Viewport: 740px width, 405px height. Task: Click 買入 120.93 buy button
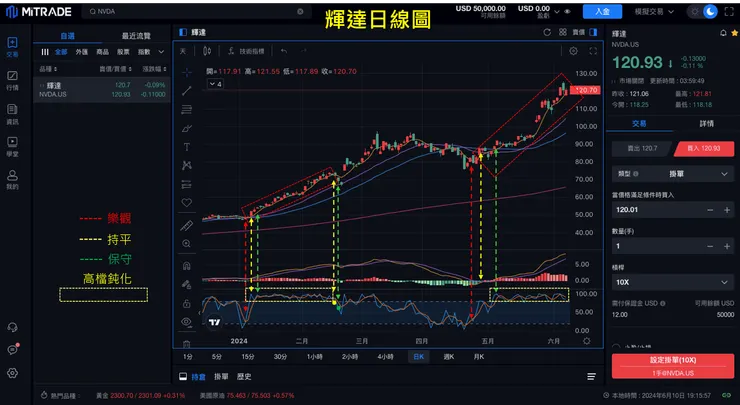point(704,149)
